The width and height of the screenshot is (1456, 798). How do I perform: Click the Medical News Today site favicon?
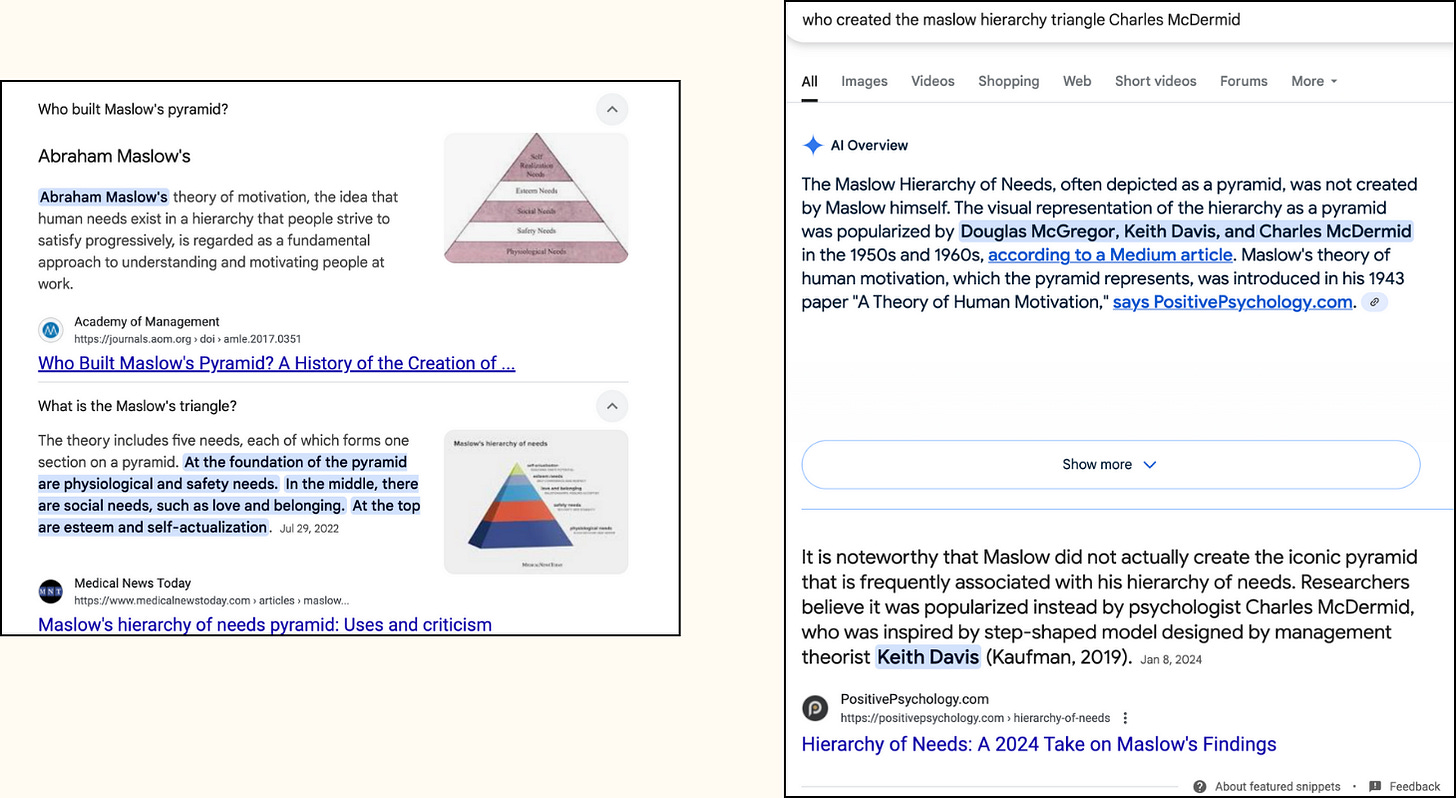(51, 591)
